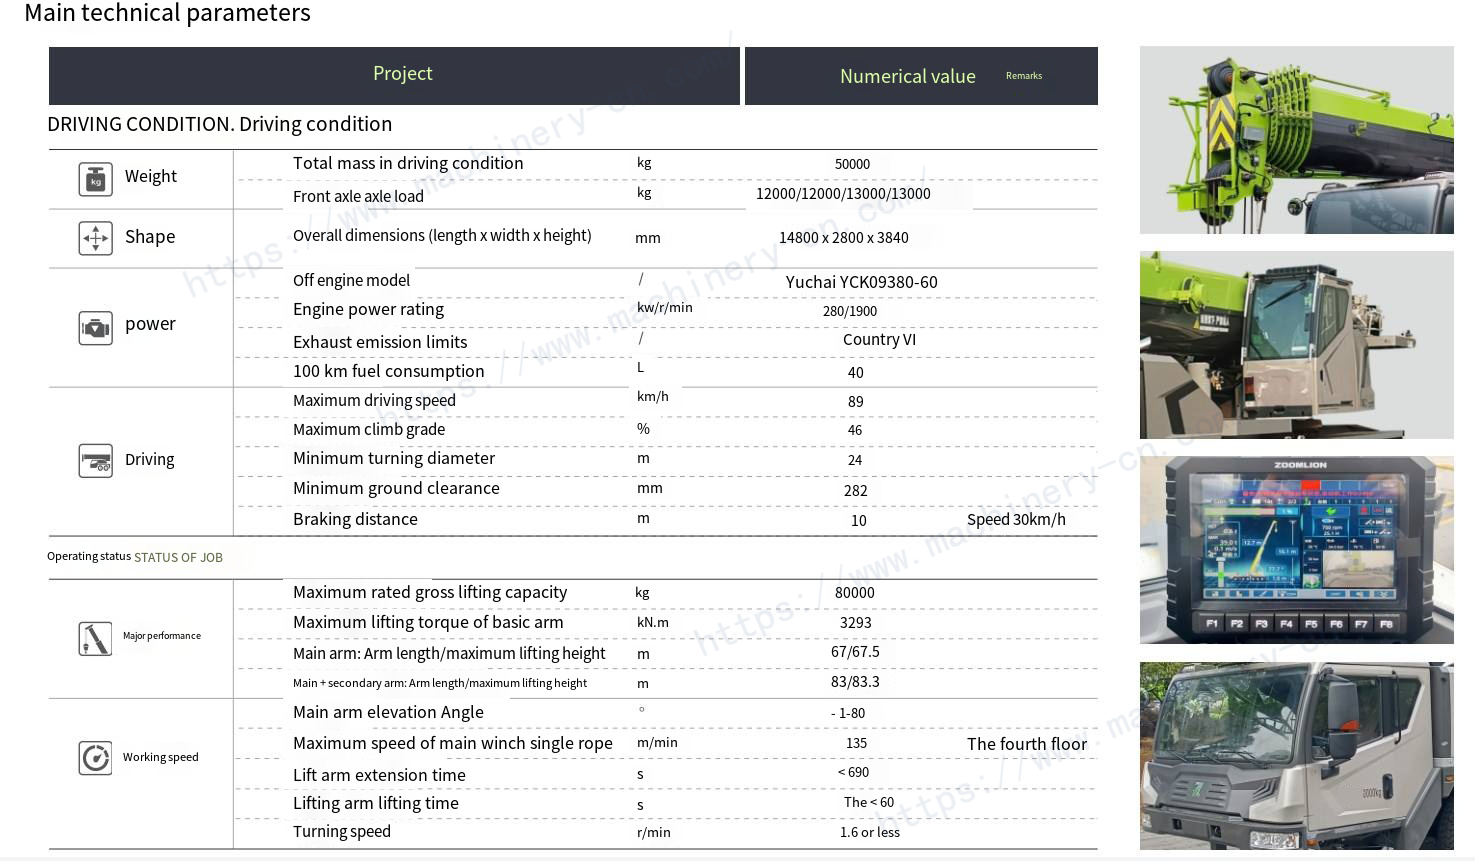
Task: Click the kw/r/min unit
Action: tap(665, 308)
